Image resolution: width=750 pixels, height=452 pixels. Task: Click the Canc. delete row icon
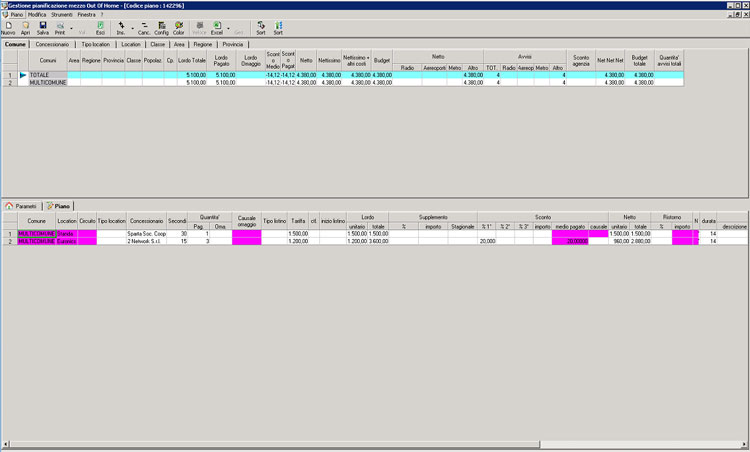click(x=144, y=27)
